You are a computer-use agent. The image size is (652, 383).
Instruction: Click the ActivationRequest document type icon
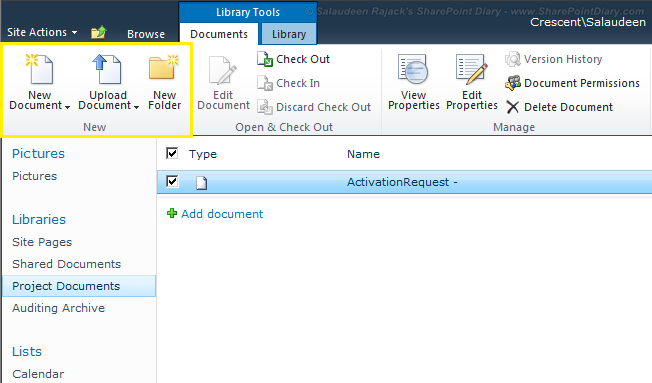coord(201,183)
